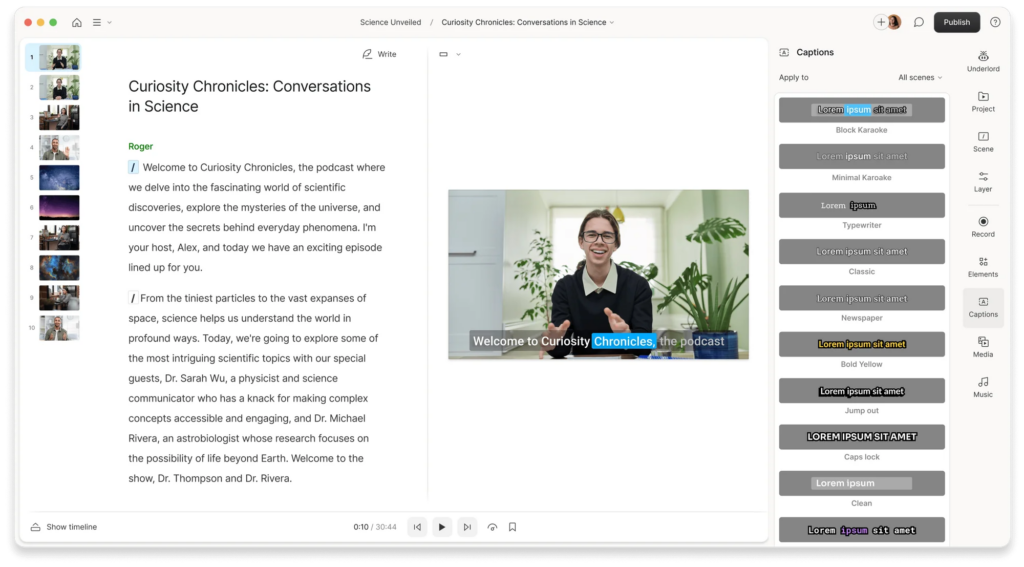Add a bookmark marker

tap(513, 526)
